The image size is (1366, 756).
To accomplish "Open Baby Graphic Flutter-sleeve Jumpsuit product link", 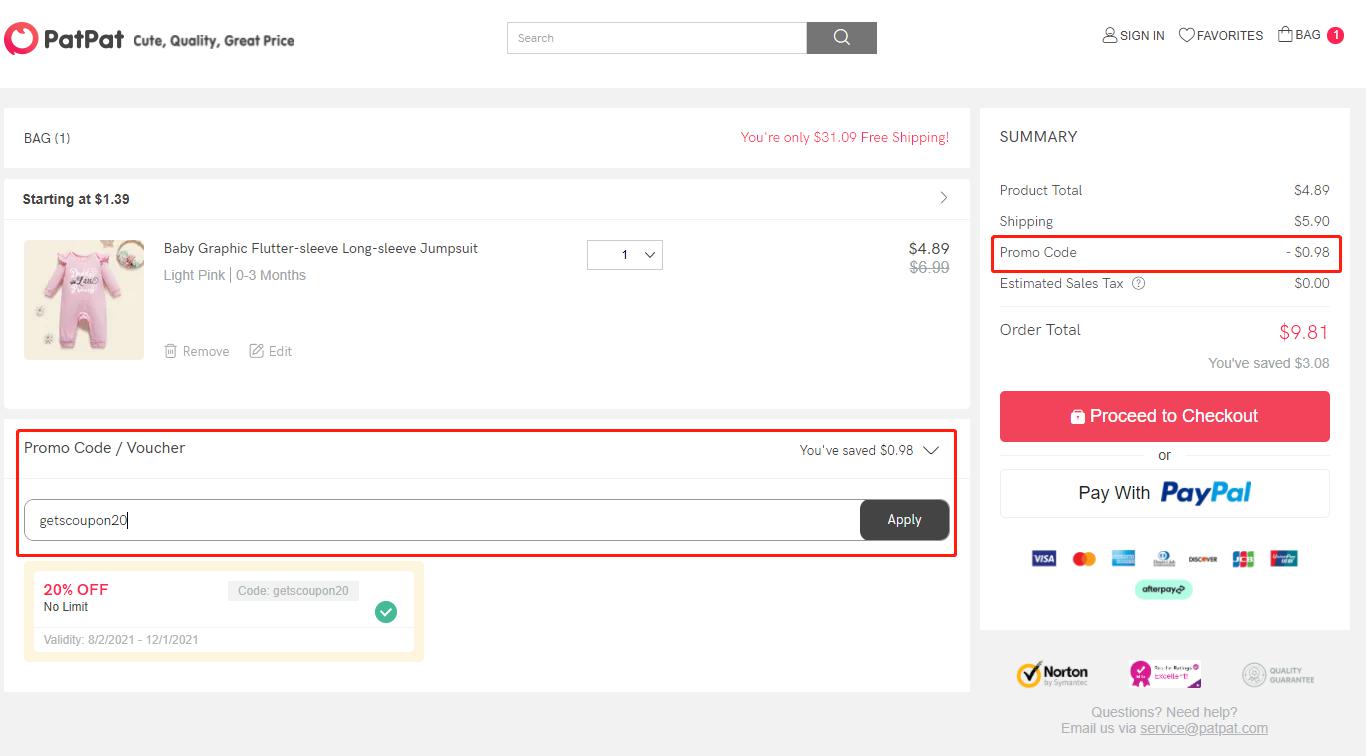I will pyautogui.click(x=321, y=248).
